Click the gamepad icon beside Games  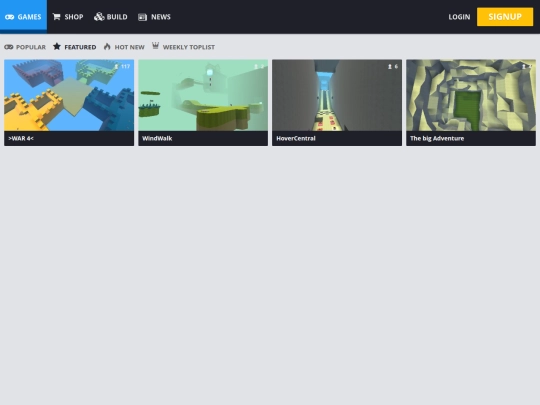[10, 17]
